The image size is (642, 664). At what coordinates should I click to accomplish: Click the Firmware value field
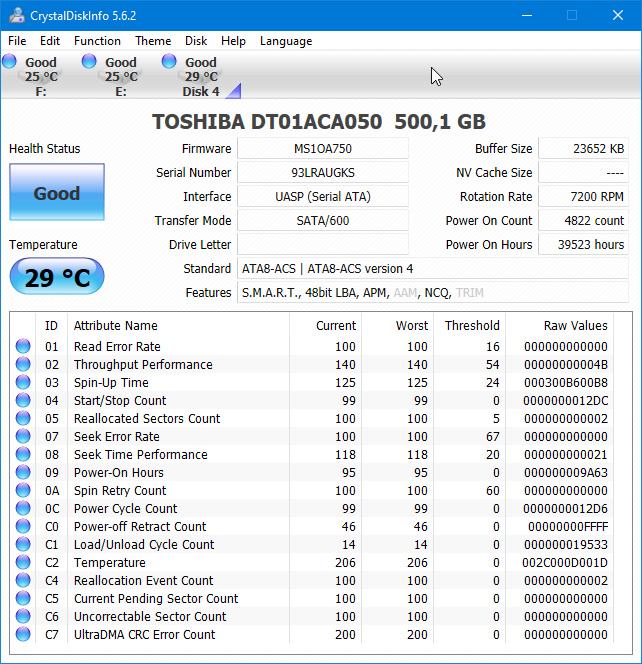[x=322, y=149]
